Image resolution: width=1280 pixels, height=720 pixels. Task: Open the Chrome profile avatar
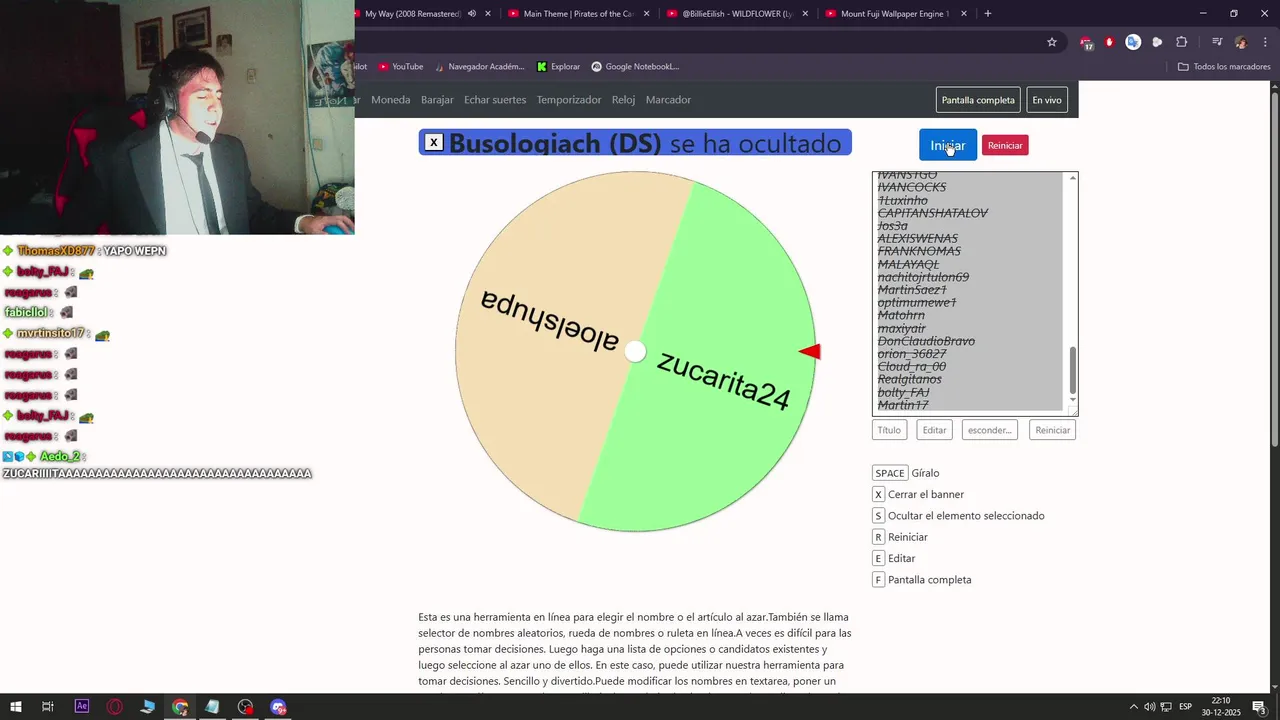(x=1241, y=42)
